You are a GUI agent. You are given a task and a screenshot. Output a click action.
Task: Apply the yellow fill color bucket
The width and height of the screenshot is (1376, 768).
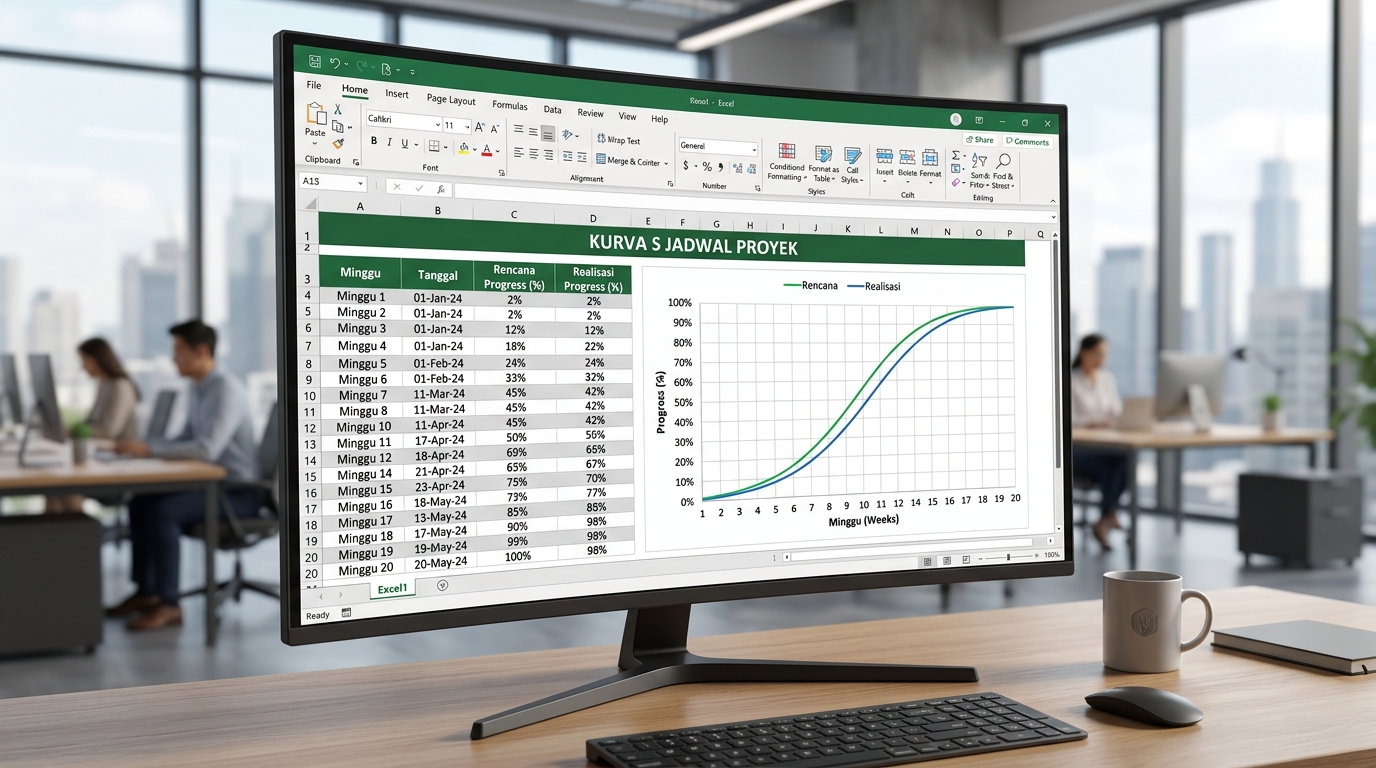point(464,148)
